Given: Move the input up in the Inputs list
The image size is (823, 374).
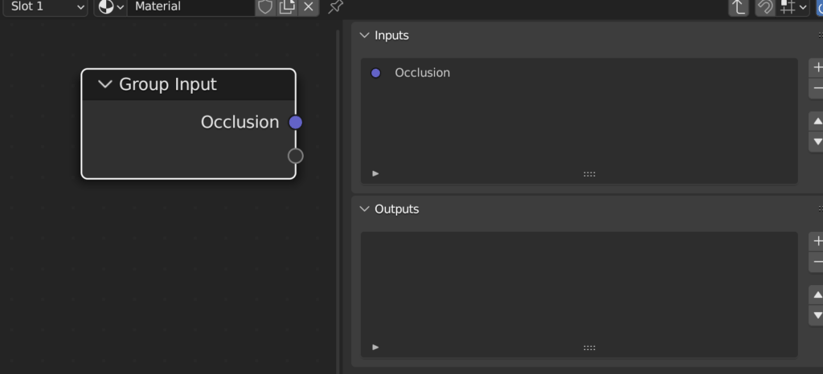Looking at the screenshot, I should [817, 121].
